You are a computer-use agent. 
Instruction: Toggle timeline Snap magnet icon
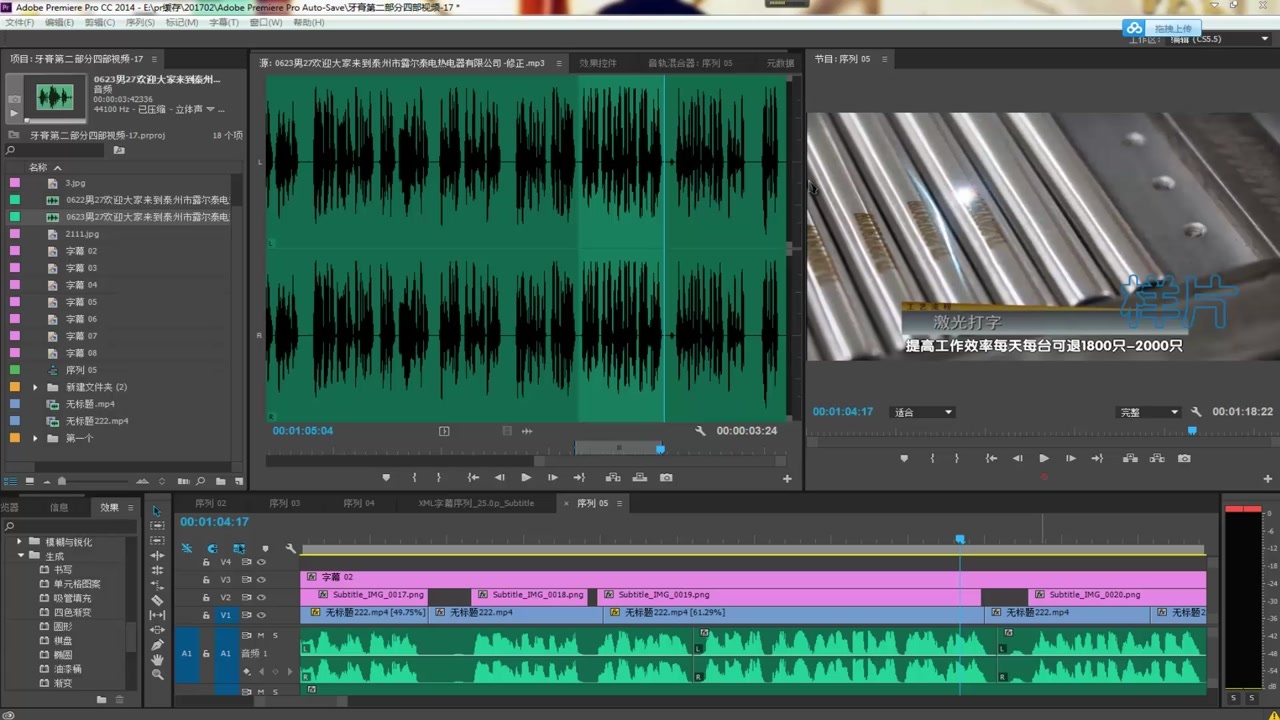point(212,548)
